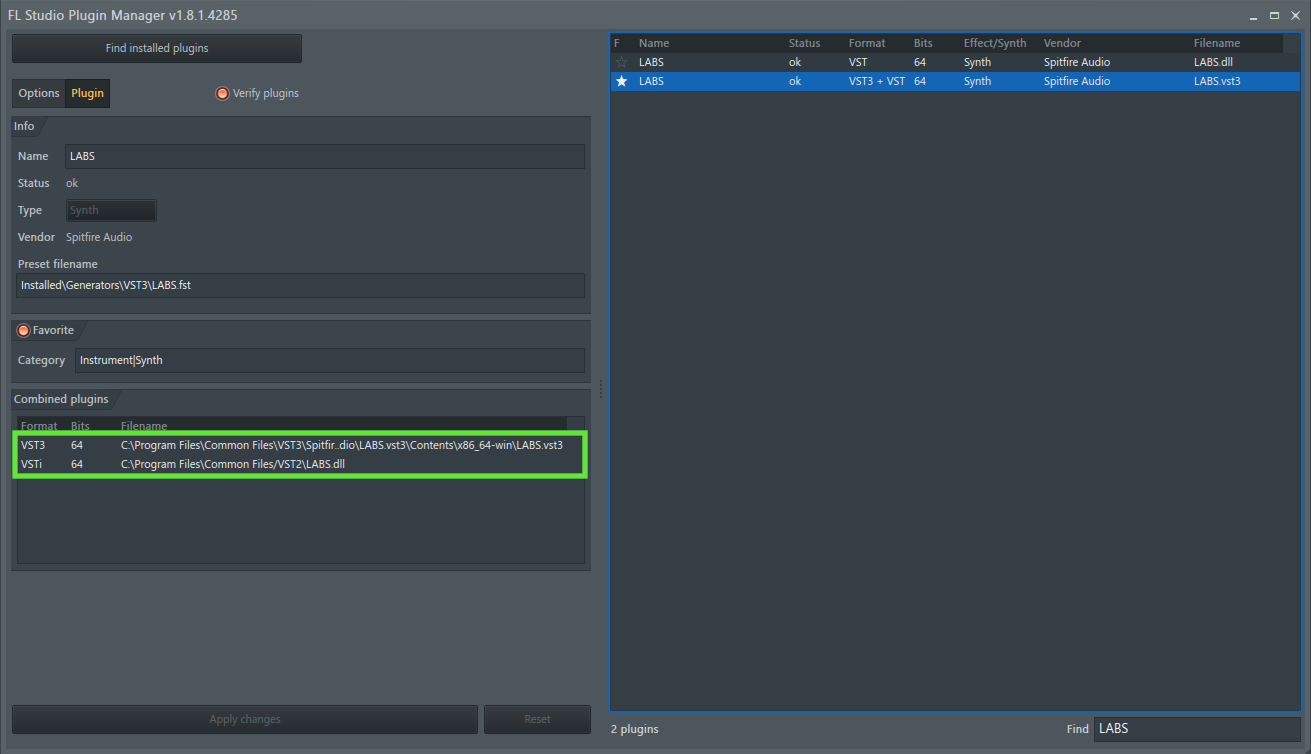The height and width of the screenshot is (754, 1311).
Task: Edit the Preset filename field
Action: (300, 285)
